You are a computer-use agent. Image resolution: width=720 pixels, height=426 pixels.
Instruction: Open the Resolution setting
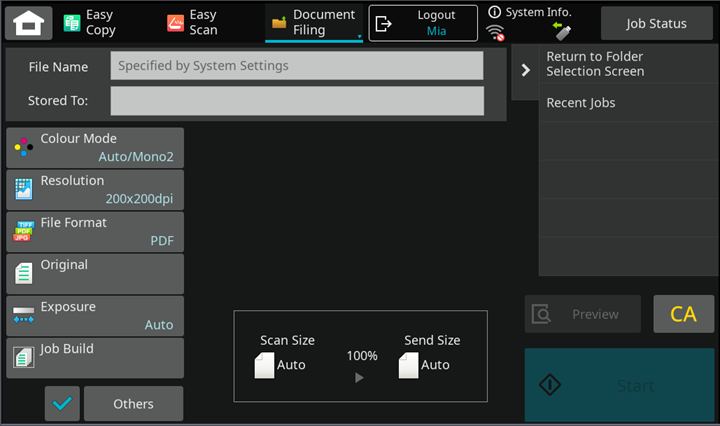coord(95,189)
